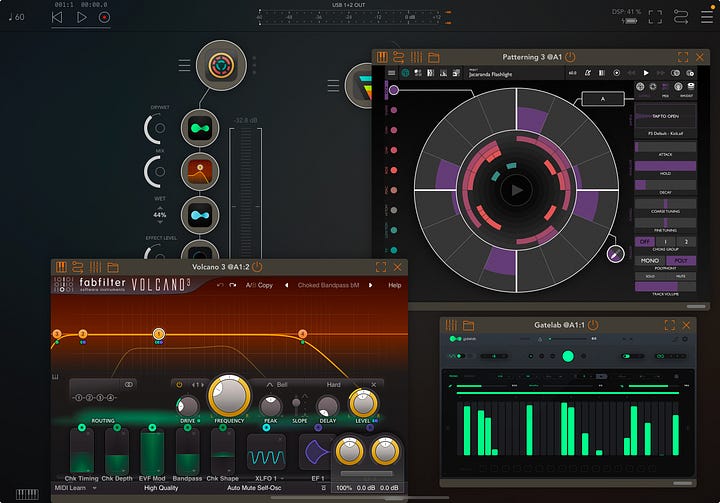Open Patterning 3 window routing icon
Screen dimensions: 720x503
point(399,57)
